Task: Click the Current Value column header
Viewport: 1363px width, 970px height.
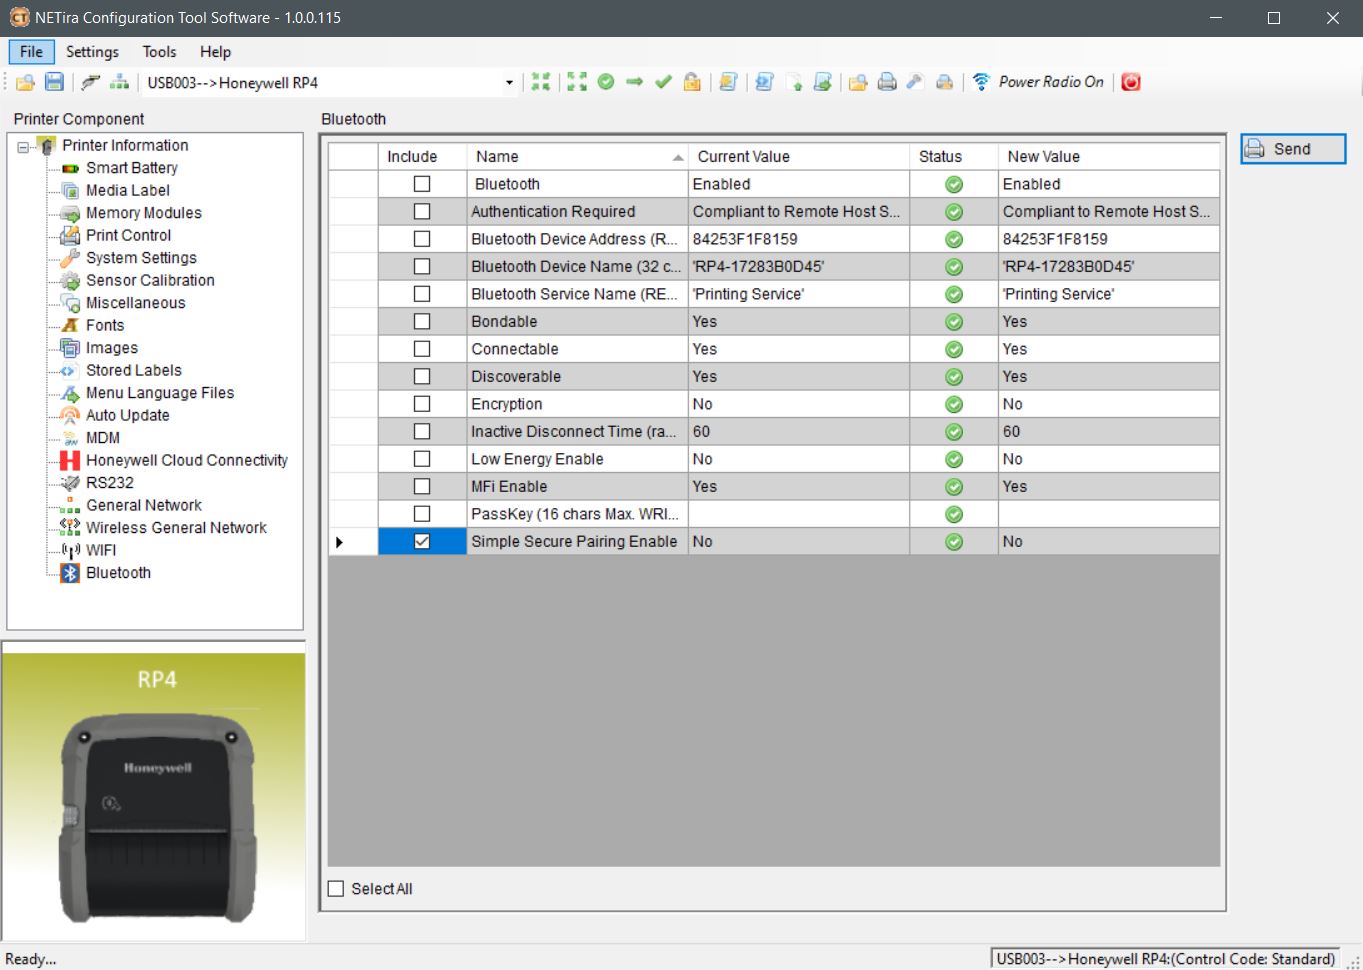Action: 799,157
